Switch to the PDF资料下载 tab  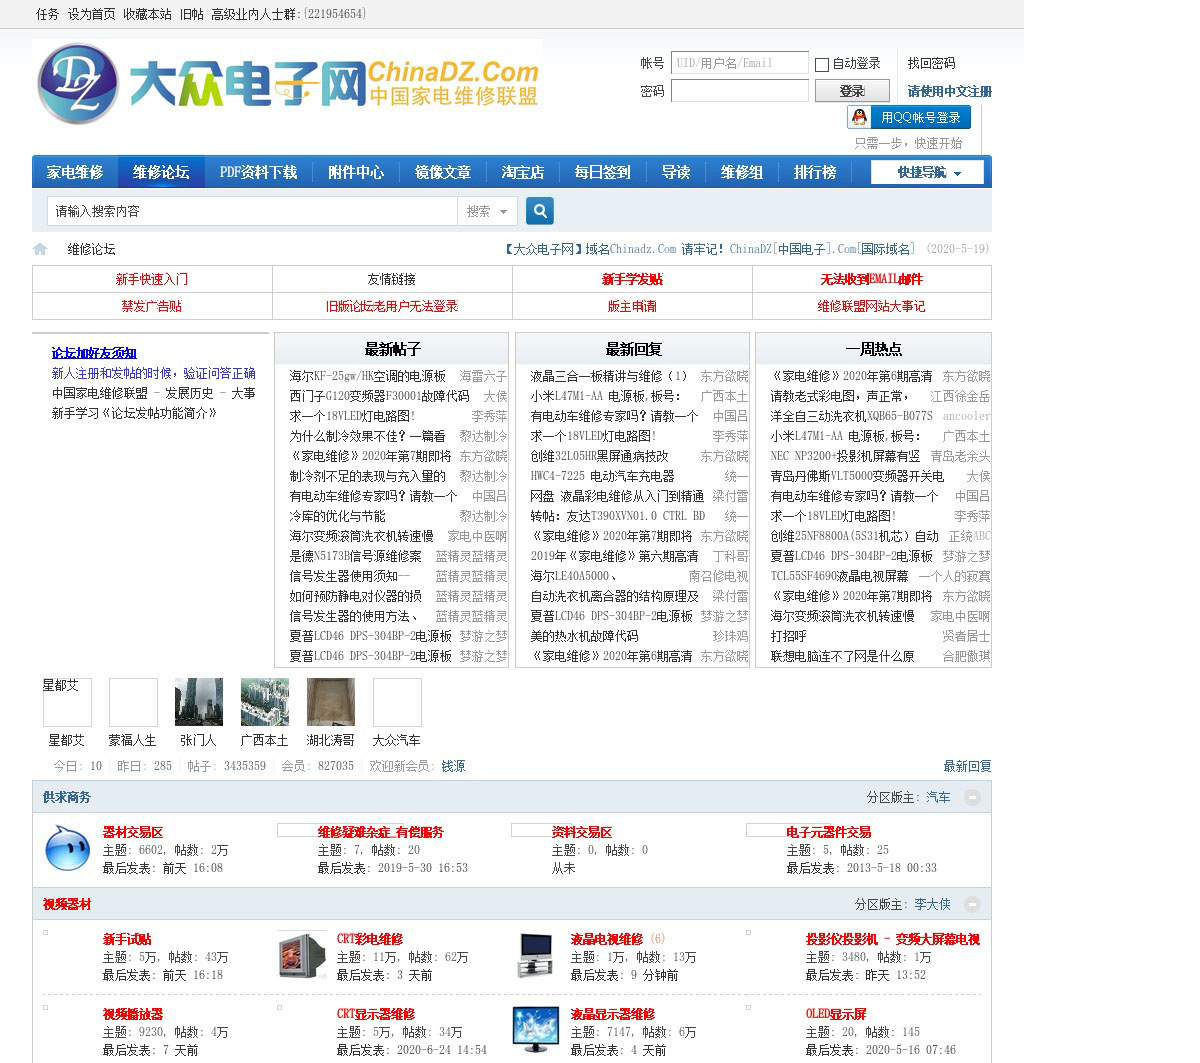click(258, 172)
